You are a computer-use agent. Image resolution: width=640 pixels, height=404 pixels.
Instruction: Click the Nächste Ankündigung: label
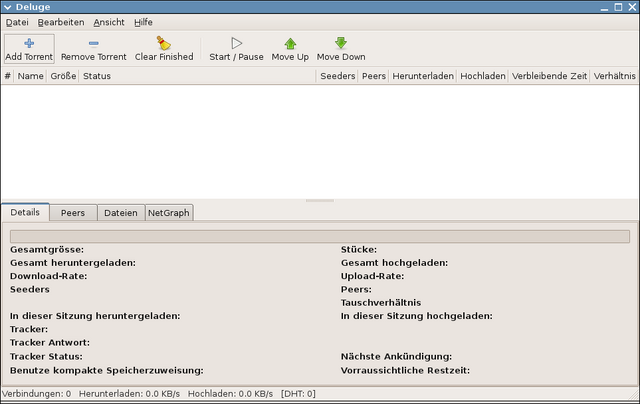(x=396, y=357)
